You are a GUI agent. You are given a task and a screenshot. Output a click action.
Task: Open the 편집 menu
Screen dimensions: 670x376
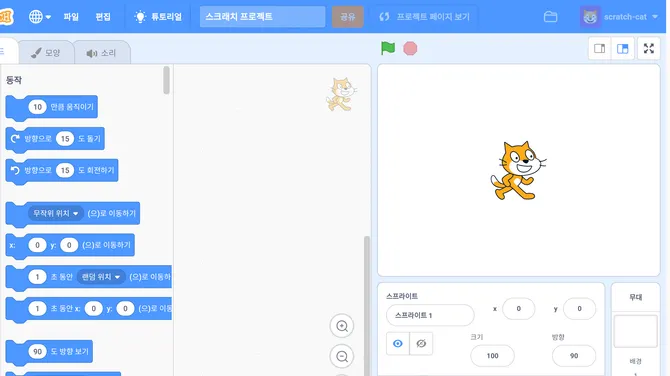[103, 17]
